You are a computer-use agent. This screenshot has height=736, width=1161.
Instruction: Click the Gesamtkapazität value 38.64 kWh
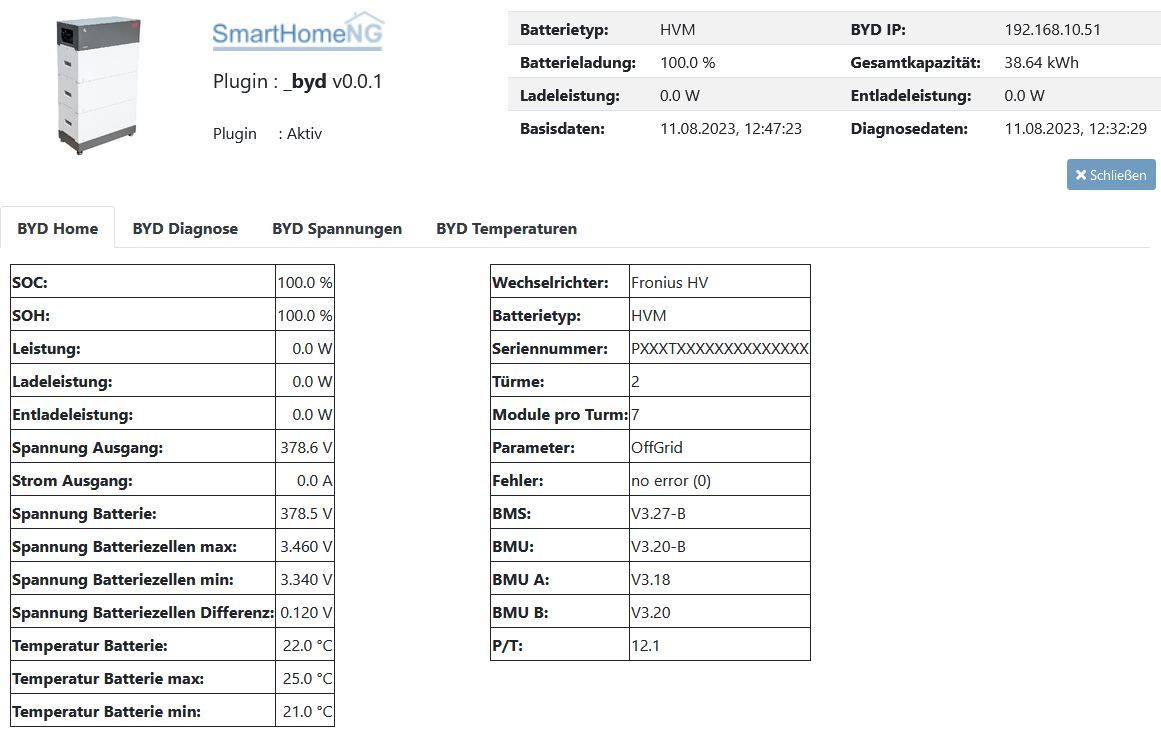click(1041, 62)
